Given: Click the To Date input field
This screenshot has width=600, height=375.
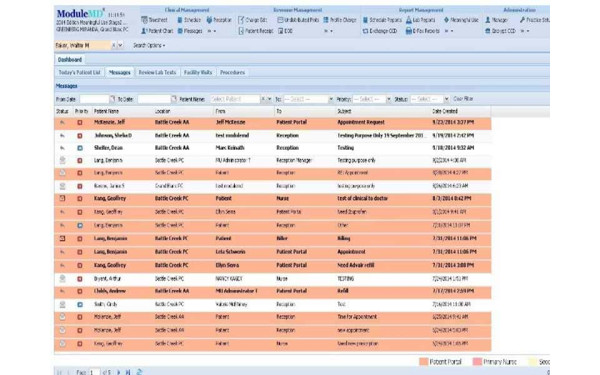Looking at the screenshot, I should [x=154, y=99].
